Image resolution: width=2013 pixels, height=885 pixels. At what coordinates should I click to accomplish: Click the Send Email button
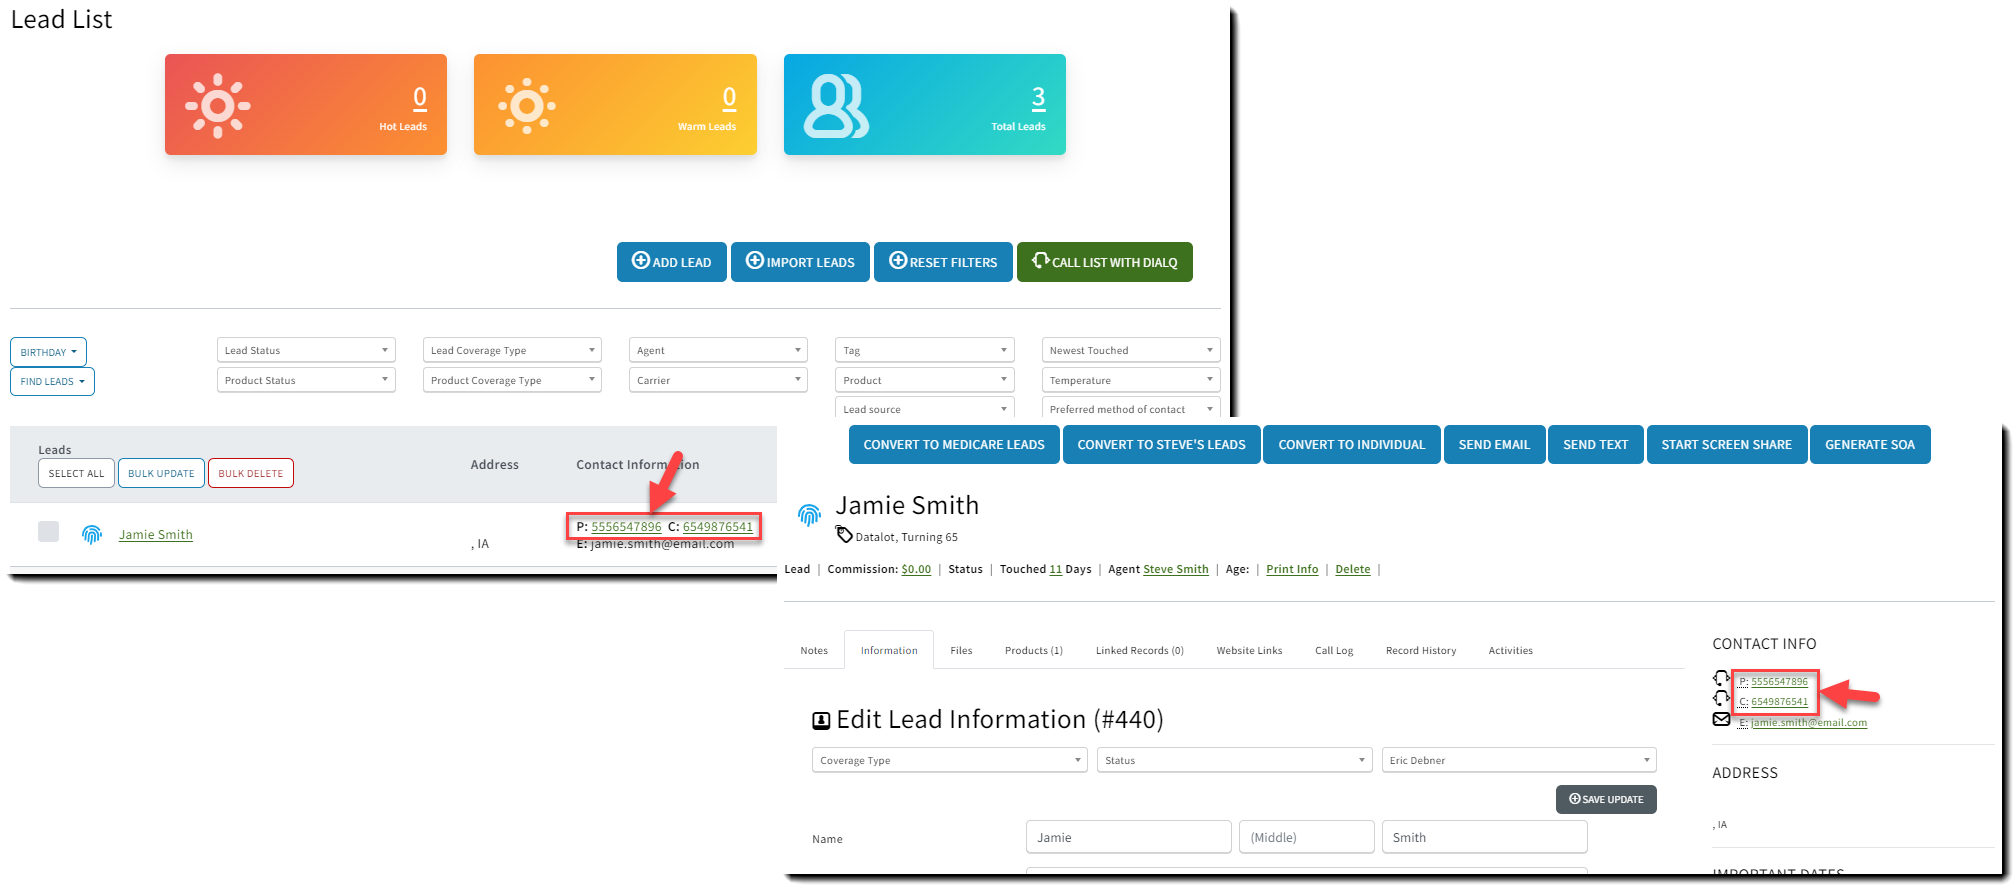[x=1494, y=445]
